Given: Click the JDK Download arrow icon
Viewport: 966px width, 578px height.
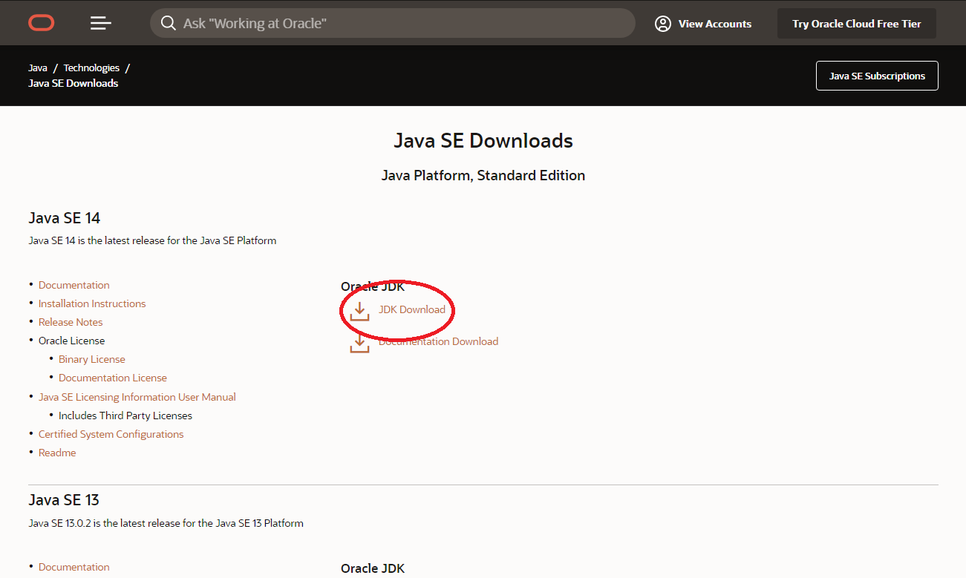Looking at the screenshot, I should [x=360, y=312].
